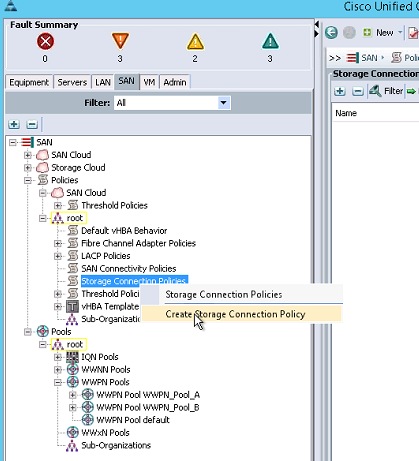Click the warning faults teal triangle icon

(270, 41)
